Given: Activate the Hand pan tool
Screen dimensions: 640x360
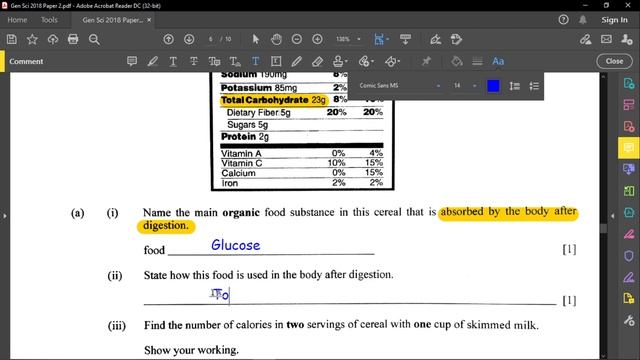Looking at the screenshot, I should pos(276,39).
